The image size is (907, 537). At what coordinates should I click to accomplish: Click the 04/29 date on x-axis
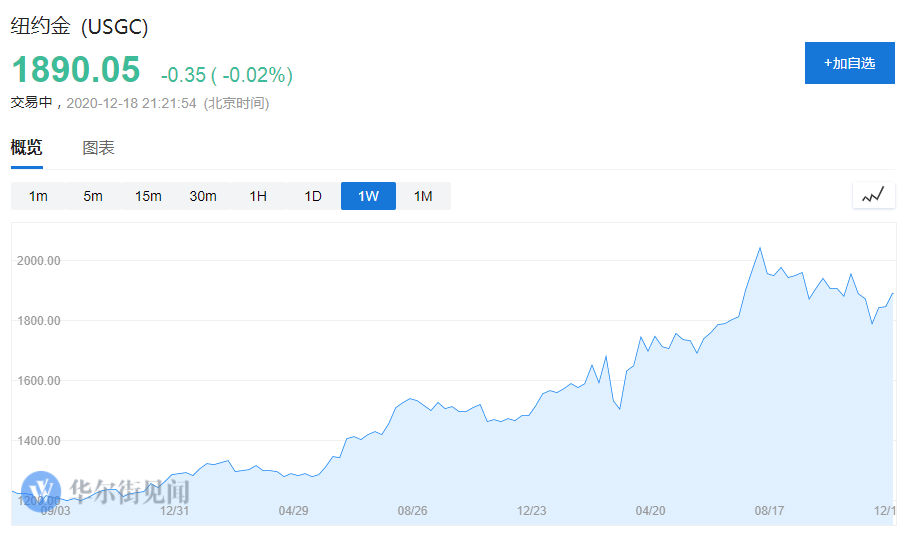click(293, 511)
